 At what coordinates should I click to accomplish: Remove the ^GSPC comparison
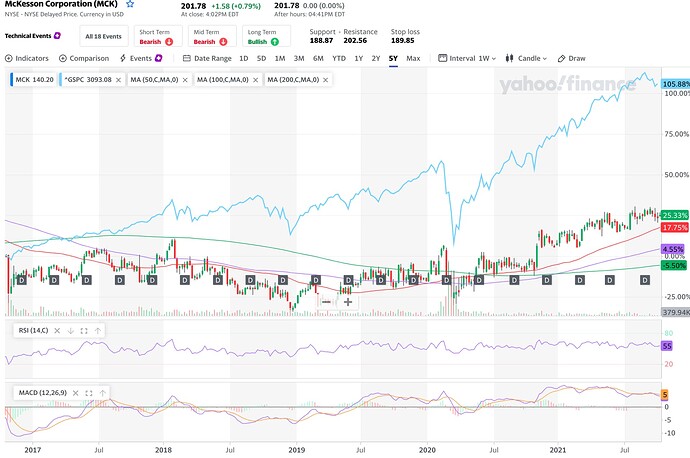point(118,80)
